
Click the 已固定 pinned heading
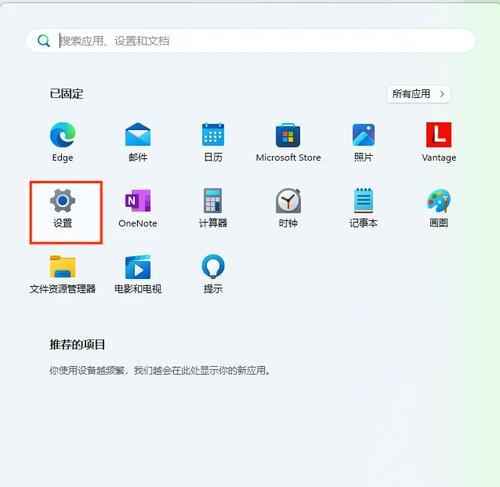click(x=66, y=94)
